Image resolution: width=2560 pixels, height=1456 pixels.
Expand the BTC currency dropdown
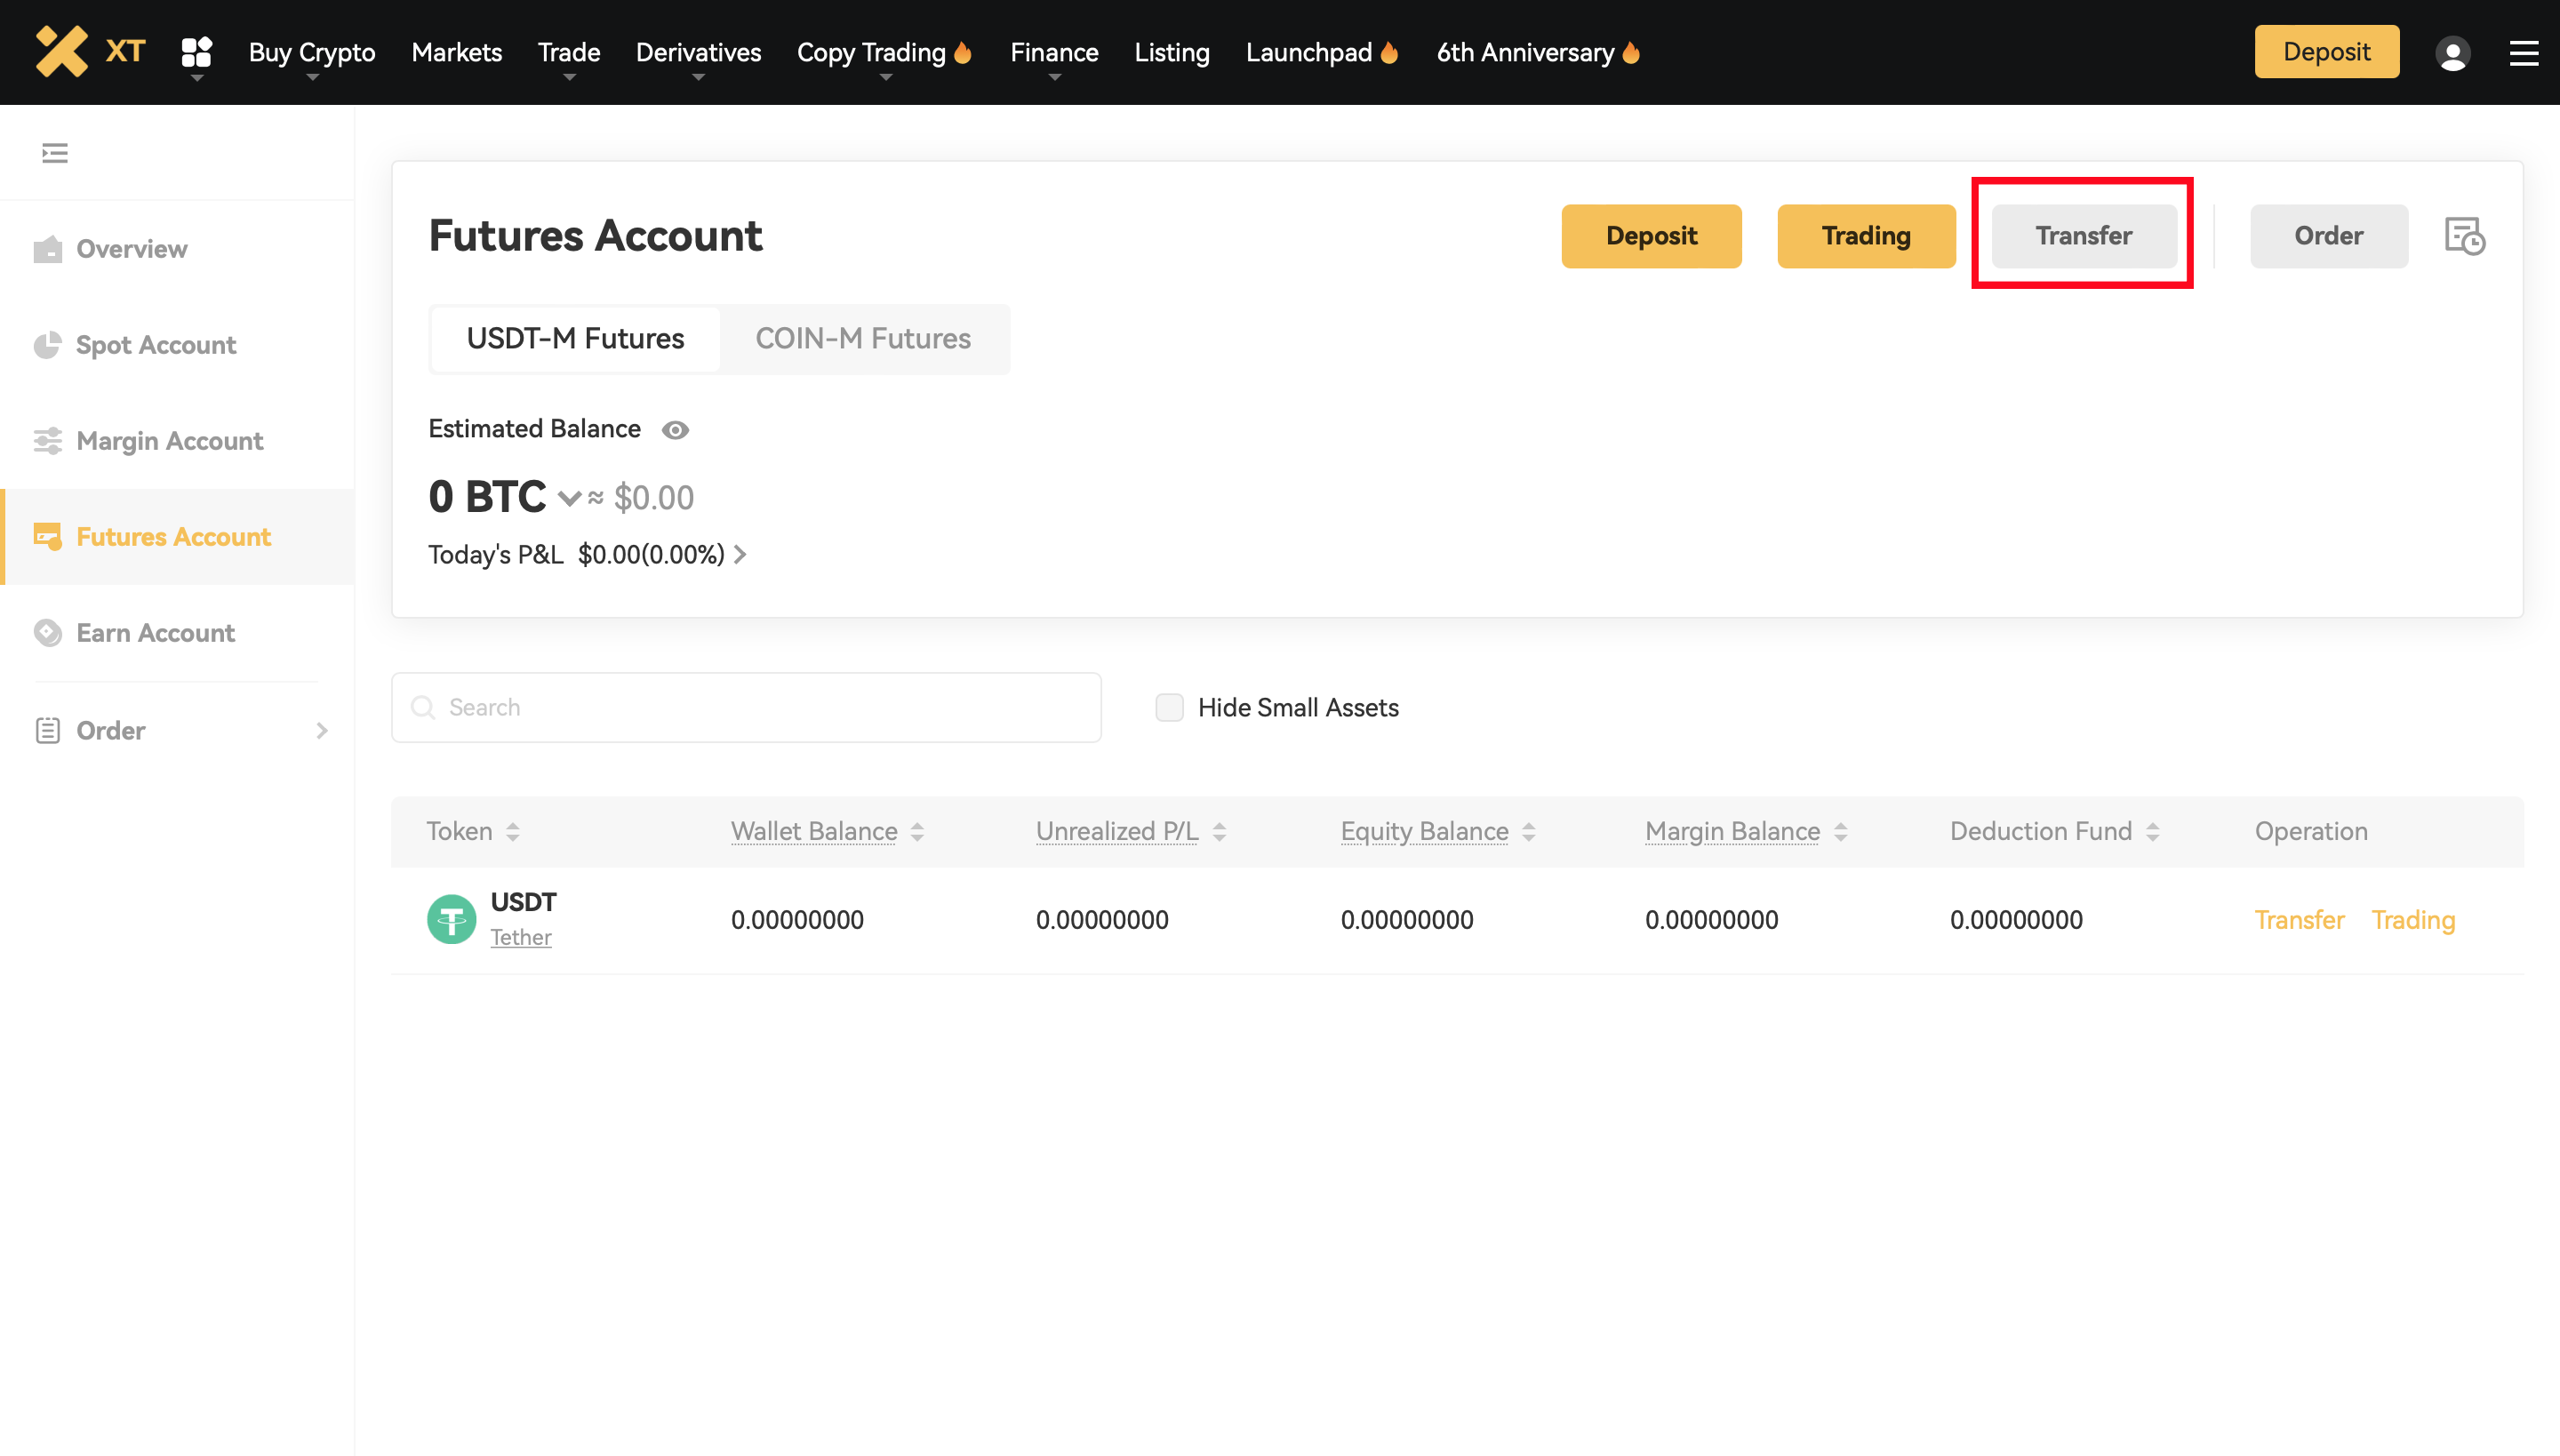(569, 498)
